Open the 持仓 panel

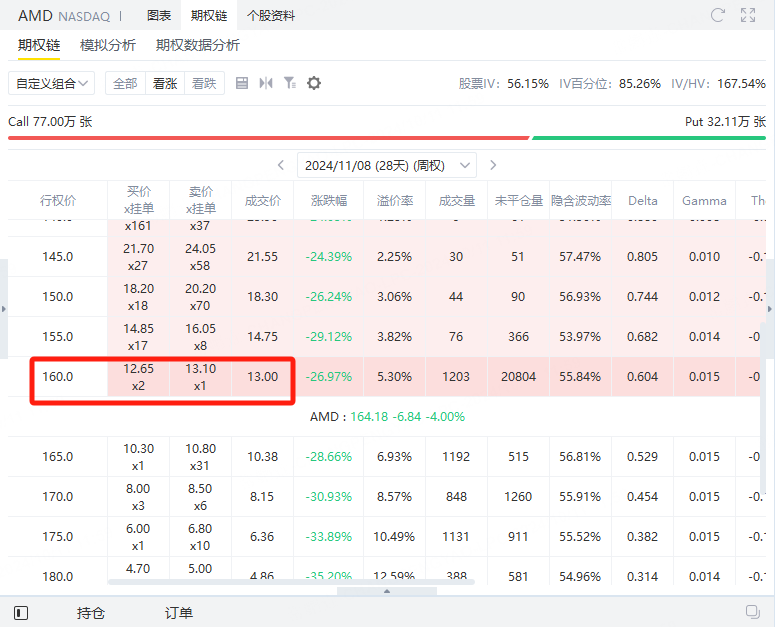pyautogui.click(x=91, y=613)
